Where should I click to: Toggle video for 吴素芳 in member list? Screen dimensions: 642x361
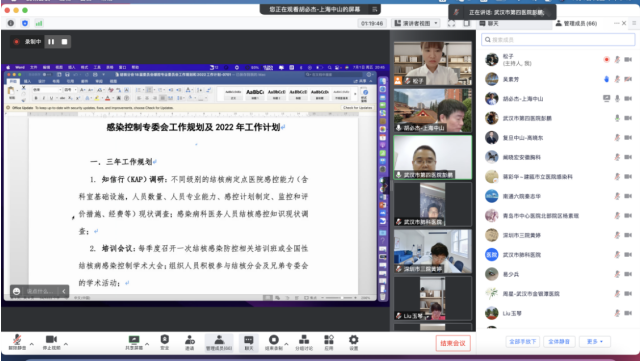pos(628,79)
